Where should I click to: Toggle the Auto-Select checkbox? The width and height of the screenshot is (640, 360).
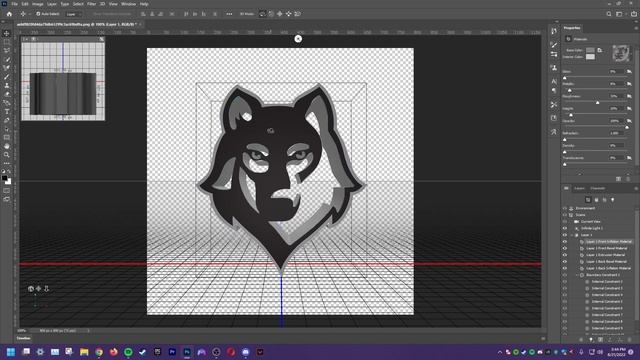point(38,14)
